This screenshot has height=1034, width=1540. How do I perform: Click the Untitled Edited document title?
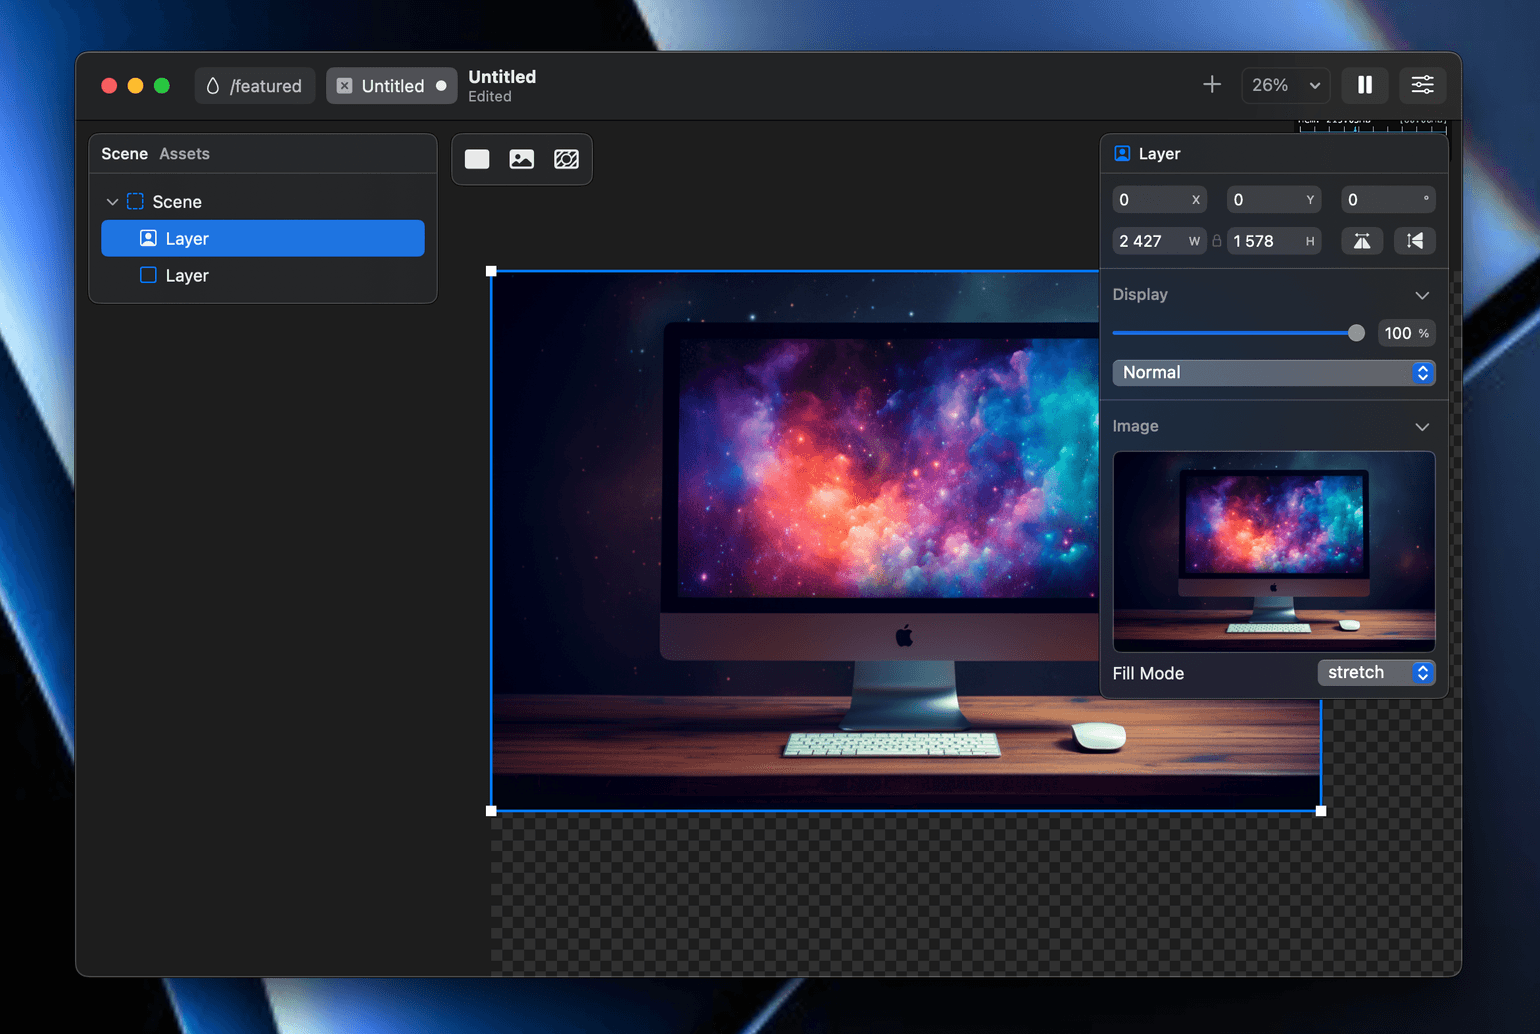point(502,86)
